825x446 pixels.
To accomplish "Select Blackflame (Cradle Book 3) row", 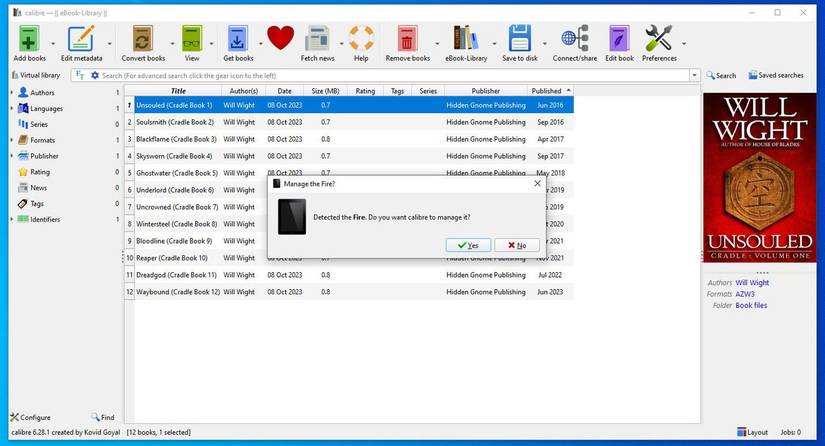I will (x=349, y=139).
